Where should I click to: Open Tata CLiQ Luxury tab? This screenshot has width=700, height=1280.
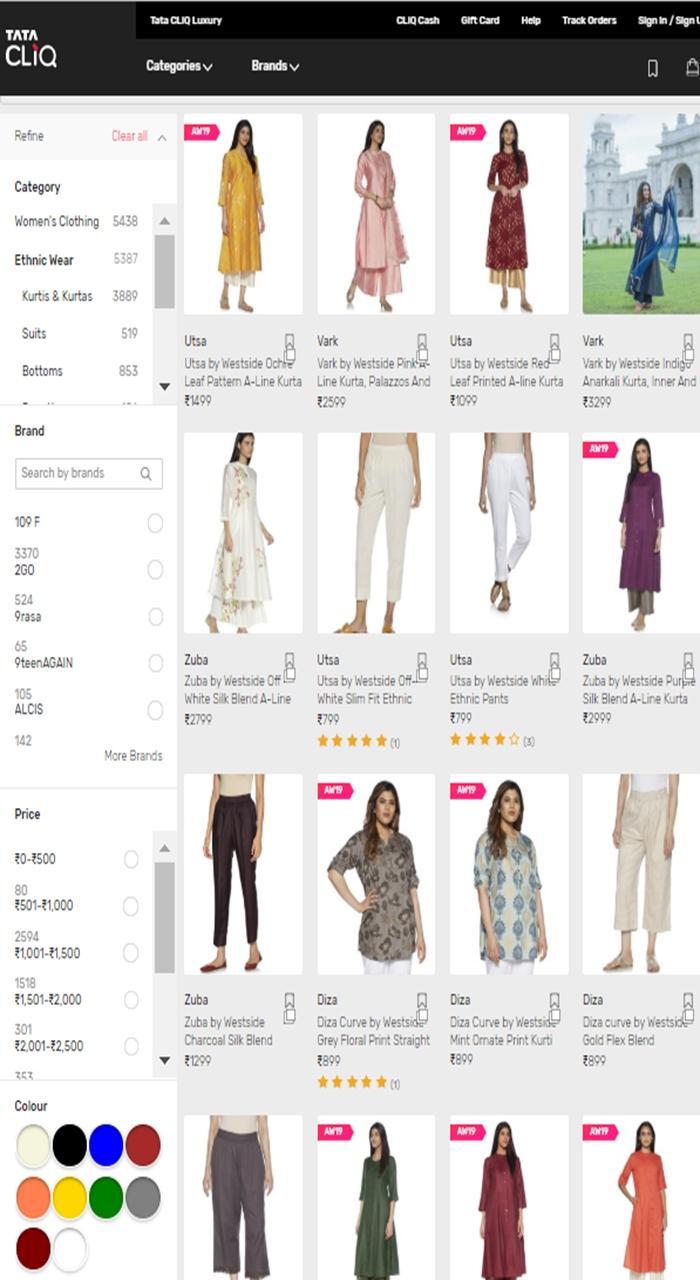(186, 20)
